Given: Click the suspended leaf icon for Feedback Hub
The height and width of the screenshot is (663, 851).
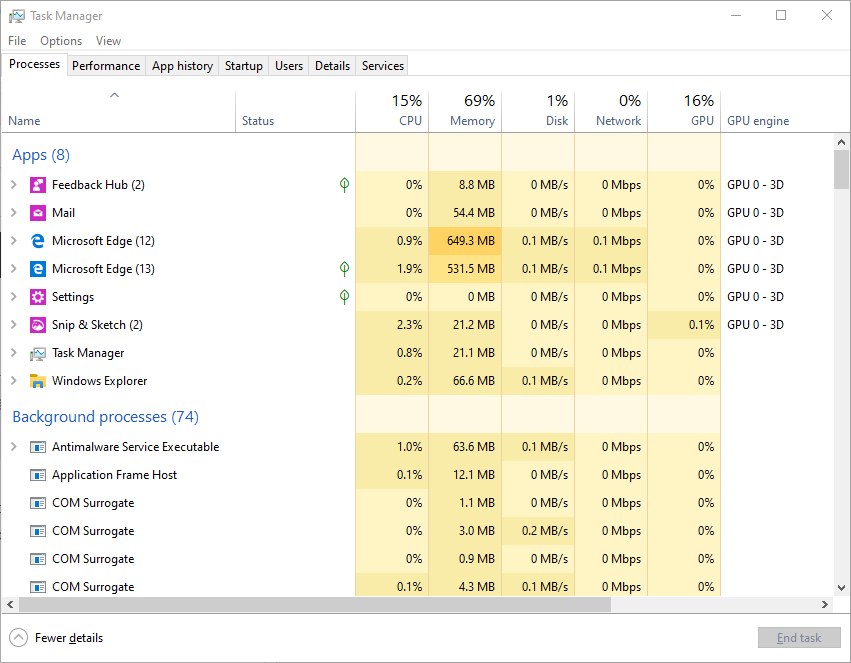Looking at the screenshot, I should [344, 185].
